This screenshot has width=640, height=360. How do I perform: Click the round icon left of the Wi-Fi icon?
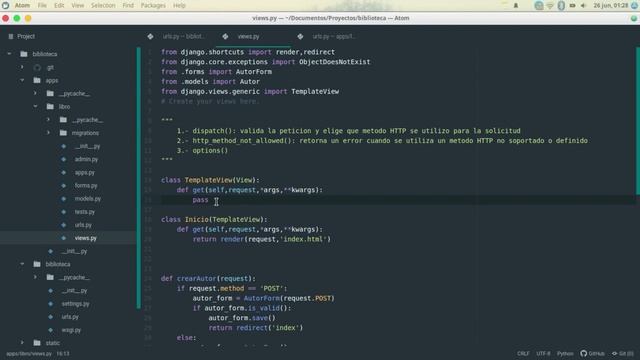[x=539, y=5]
